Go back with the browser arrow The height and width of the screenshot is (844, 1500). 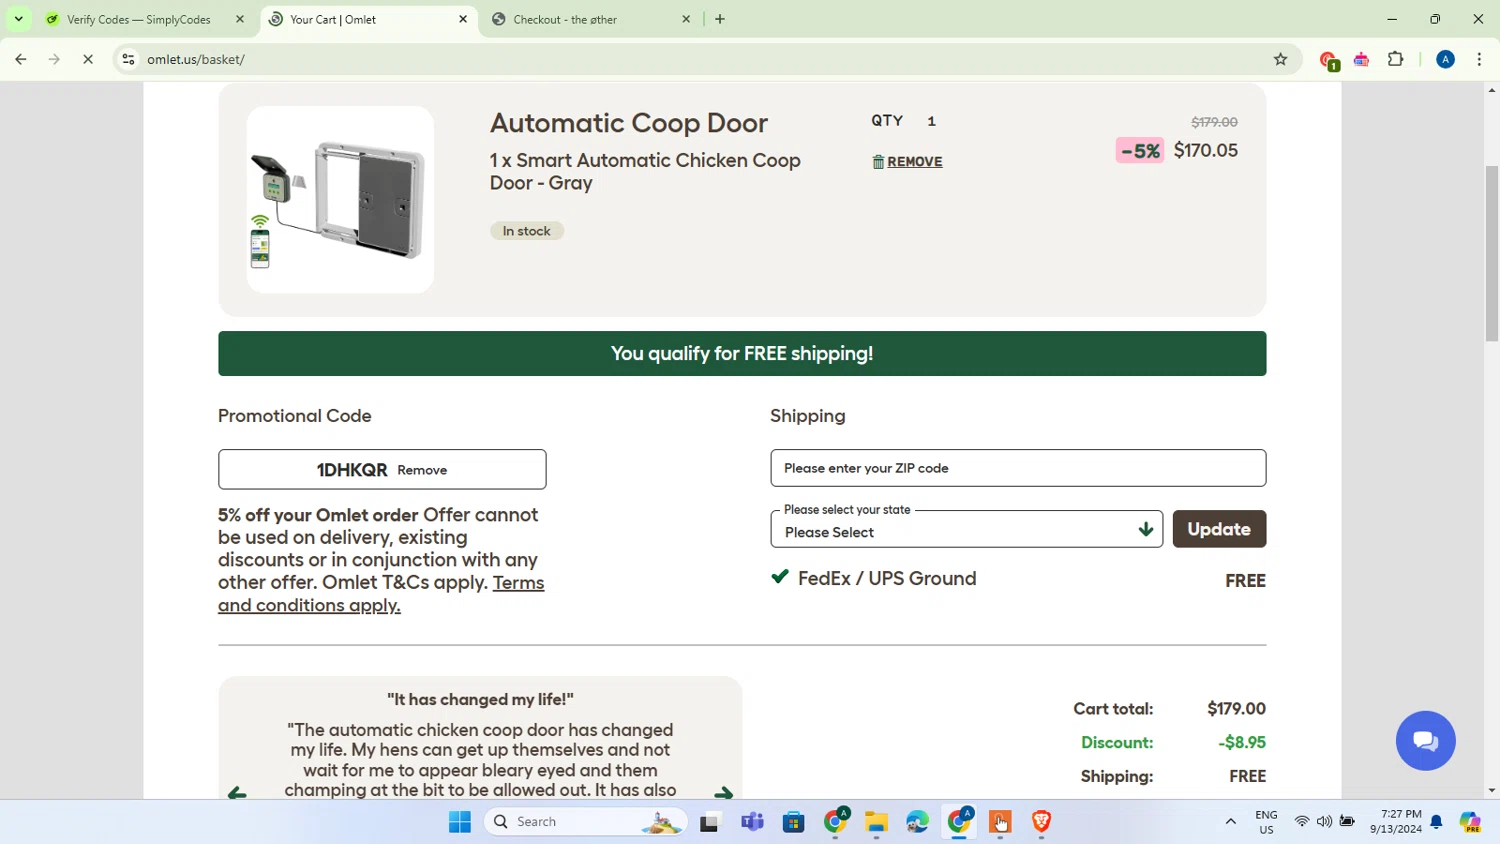[x=21, y=59]
